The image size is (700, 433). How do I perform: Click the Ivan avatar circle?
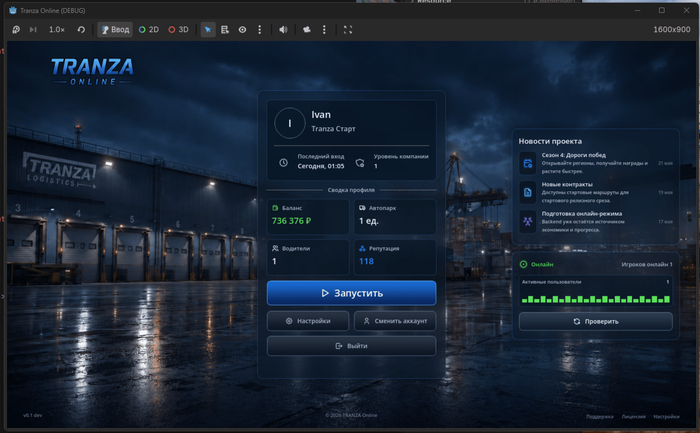290,123
